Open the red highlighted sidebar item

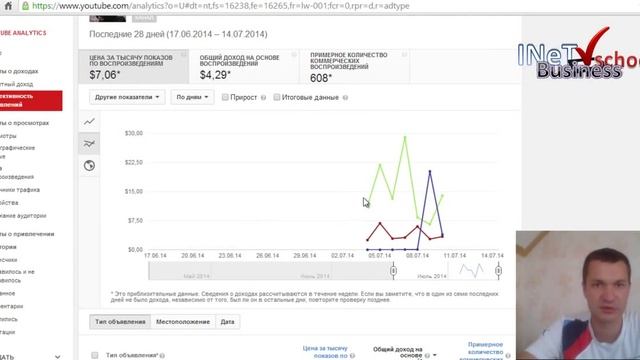31,100
